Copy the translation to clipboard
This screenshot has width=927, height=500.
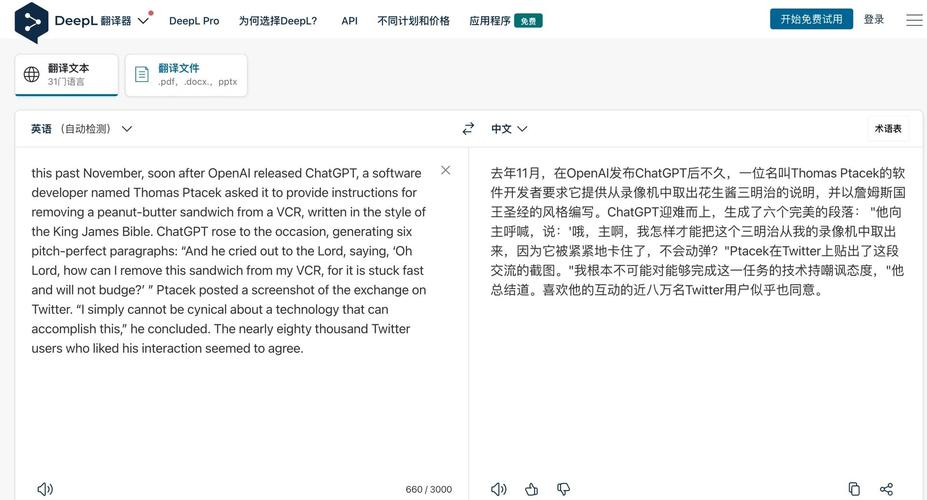click(x=854, y=489)
